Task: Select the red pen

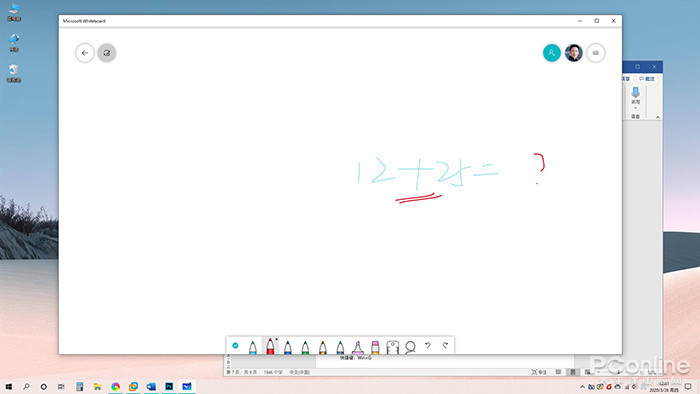Action: tap(270, 346)
